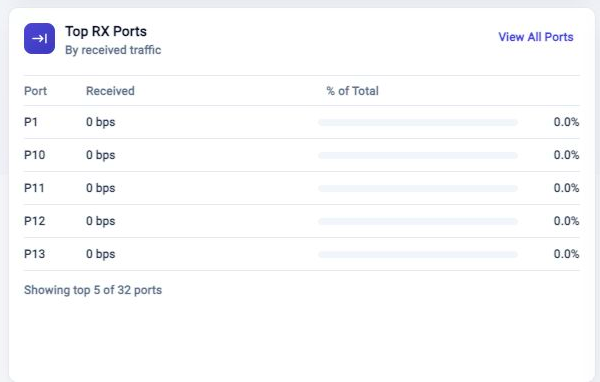600x382 pixels.
Task: Click 'Showing top 5 of 32 ports' text
Action: 93,290
